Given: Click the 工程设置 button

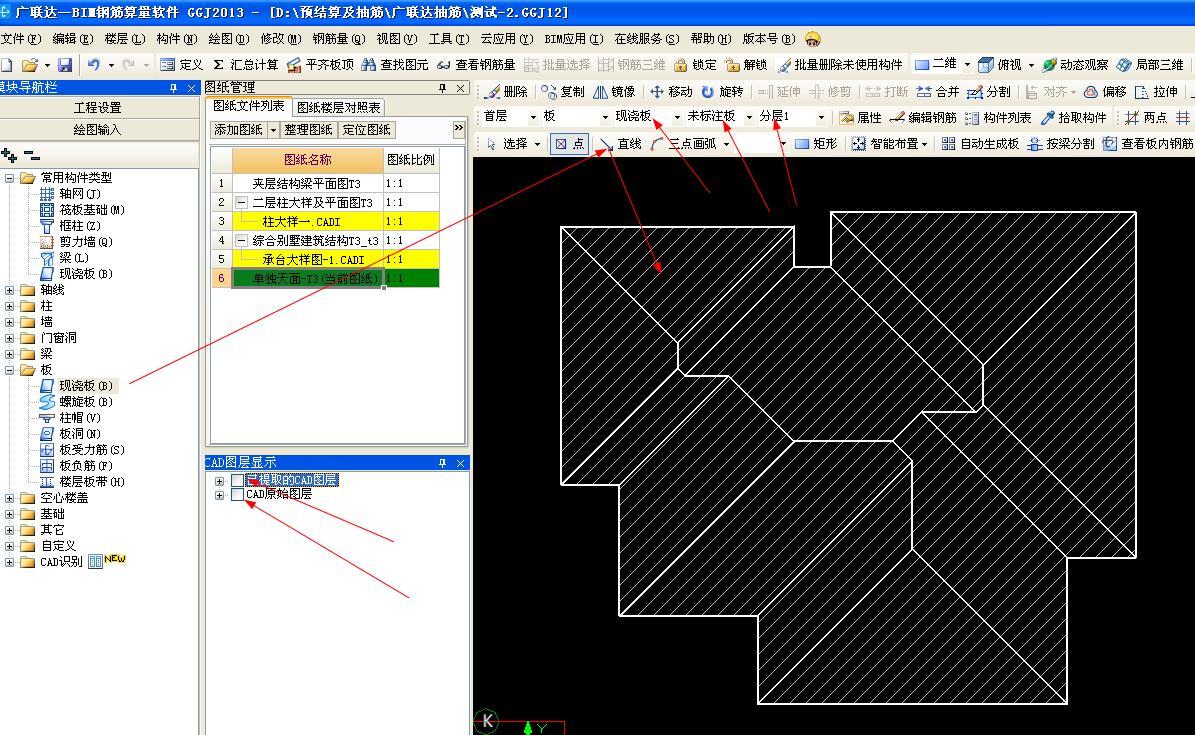Looking at the screenshot, I should point(98,108).
